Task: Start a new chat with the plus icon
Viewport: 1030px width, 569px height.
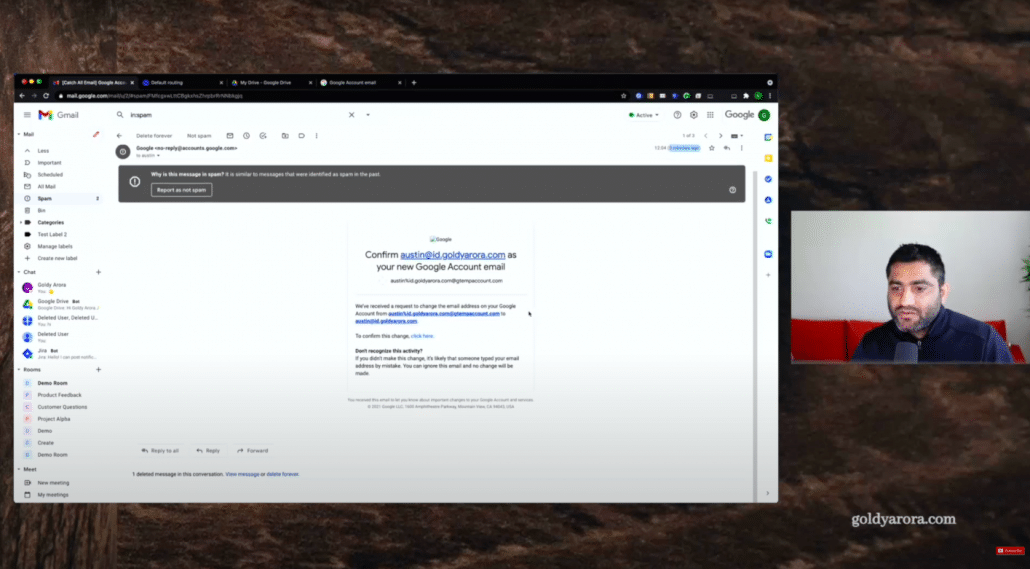Action: (99, 272)
